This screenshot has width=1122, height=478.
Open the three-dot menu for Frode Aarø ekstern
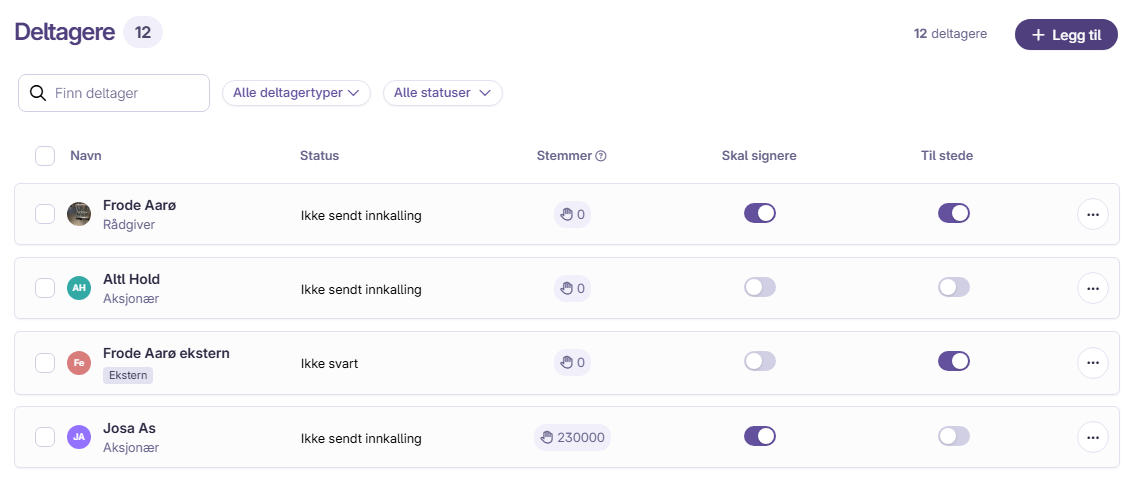coord(1092,363)
